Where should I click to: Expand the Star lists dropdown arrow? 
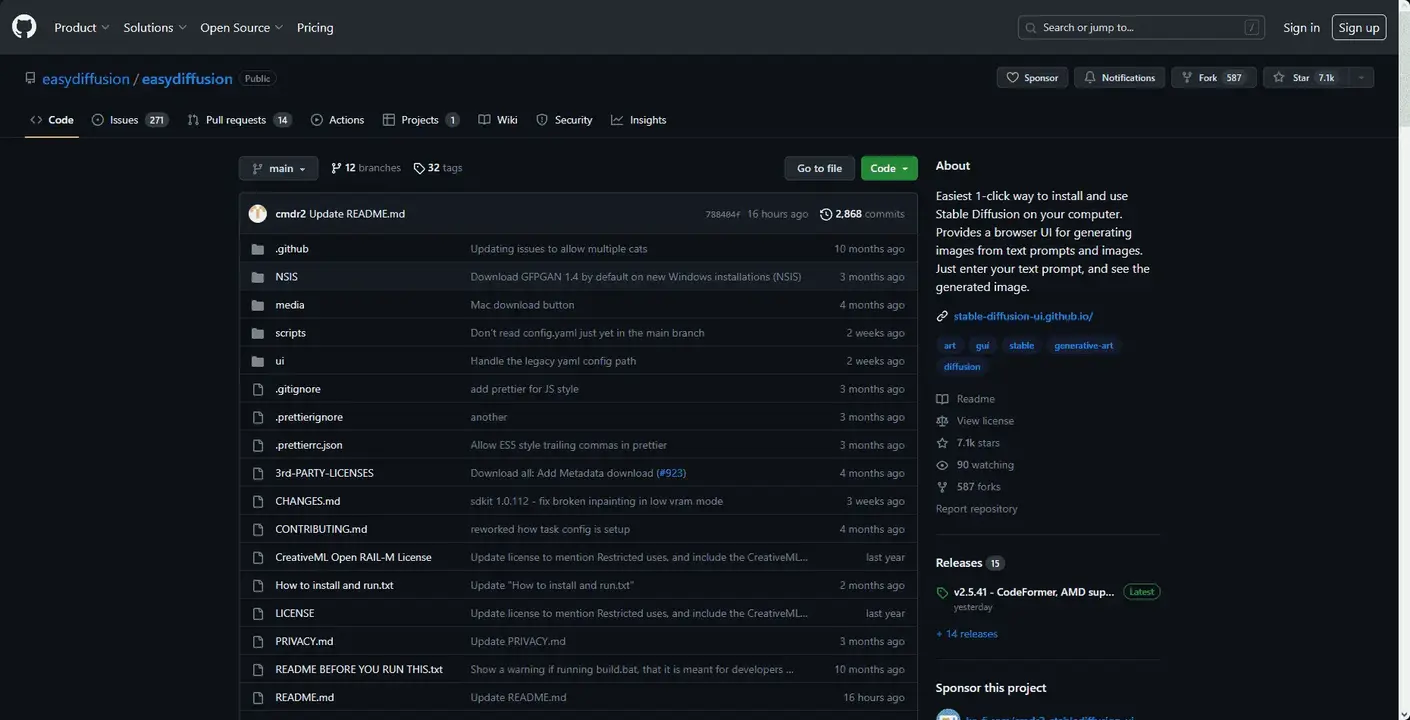pyautogui.click(x=1360, y=77)
